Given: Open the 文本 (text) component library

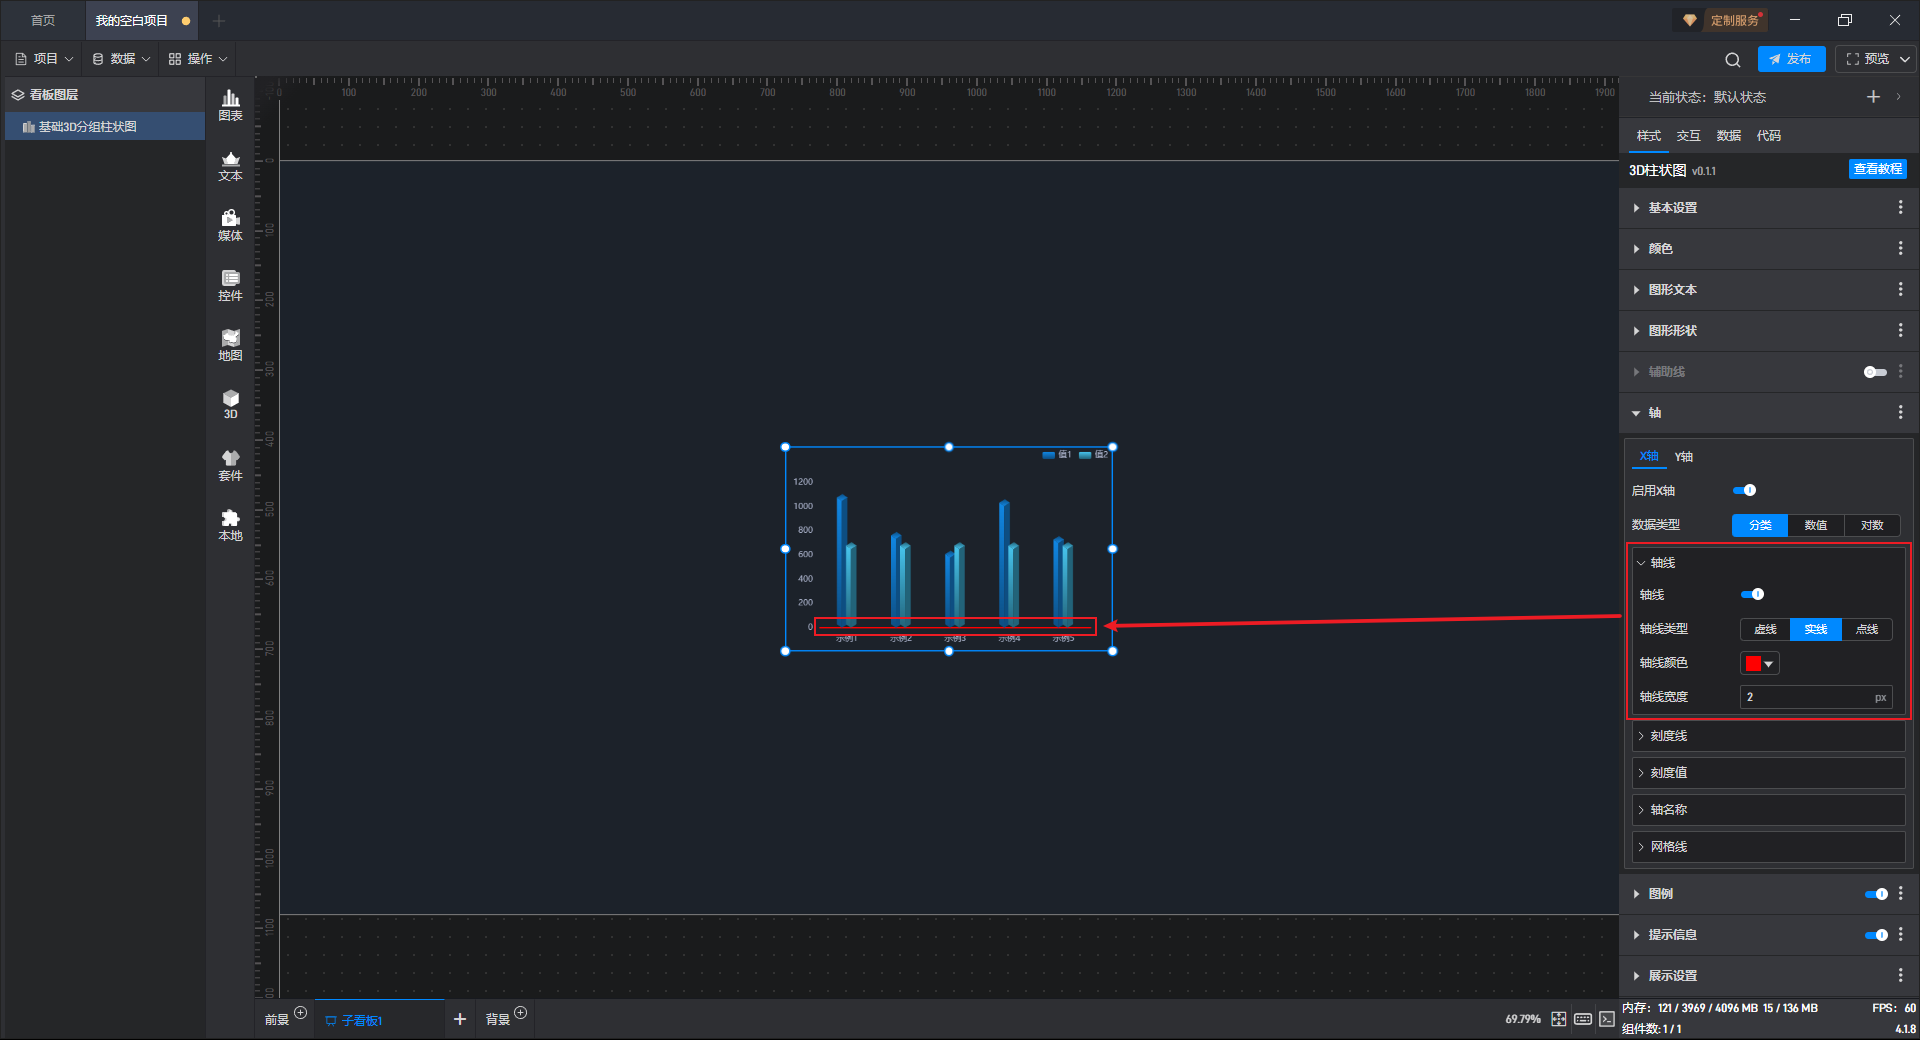Looking at the screenshot, I should tap(230, 166).
